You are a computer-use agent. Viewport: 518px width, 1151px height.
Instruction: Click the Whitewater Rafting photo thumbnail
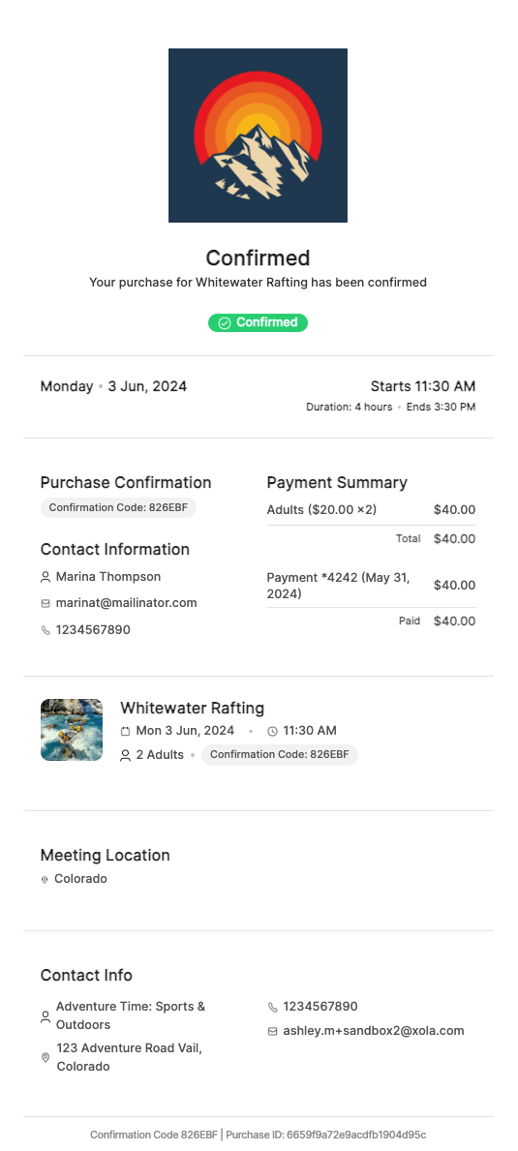click(71, 730)
